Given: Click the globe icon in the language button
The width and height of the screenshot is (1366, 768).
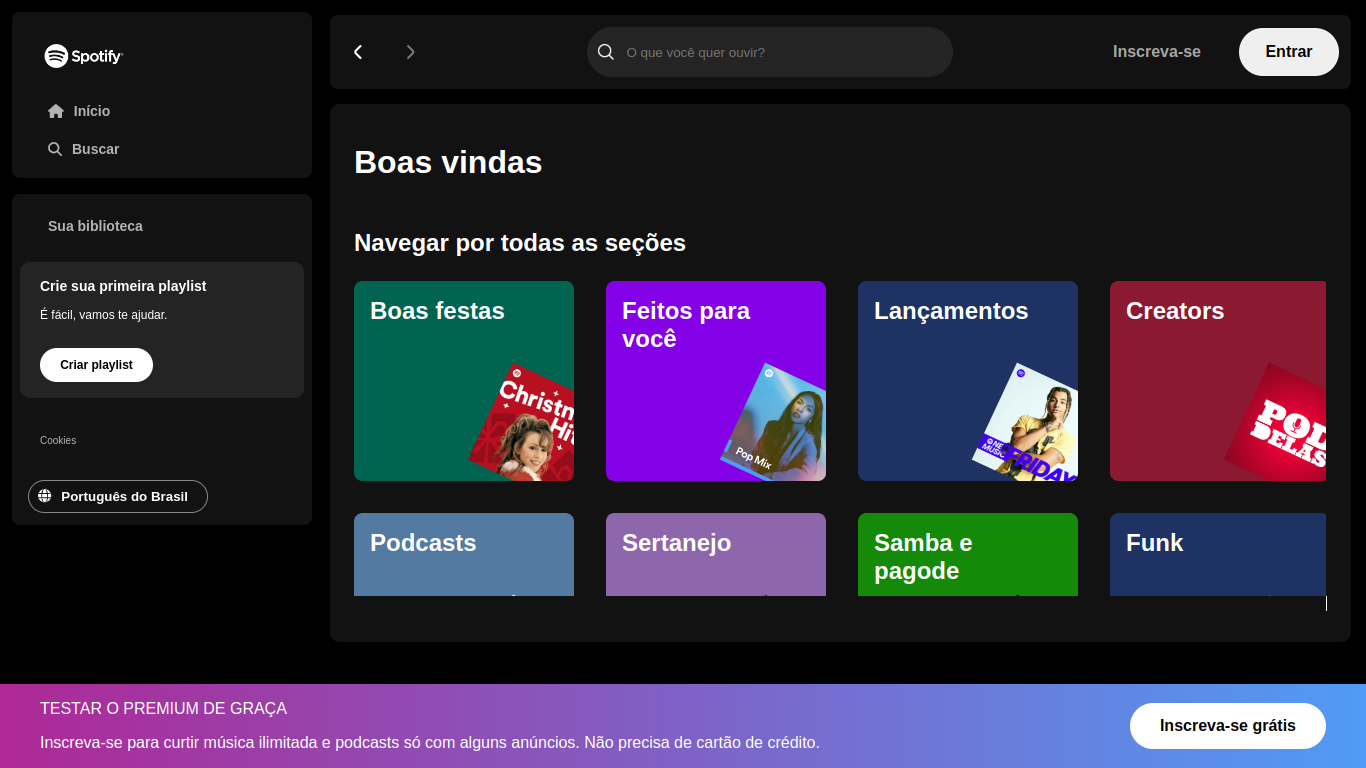Looking at the screenshot, I should click(44, 496).
